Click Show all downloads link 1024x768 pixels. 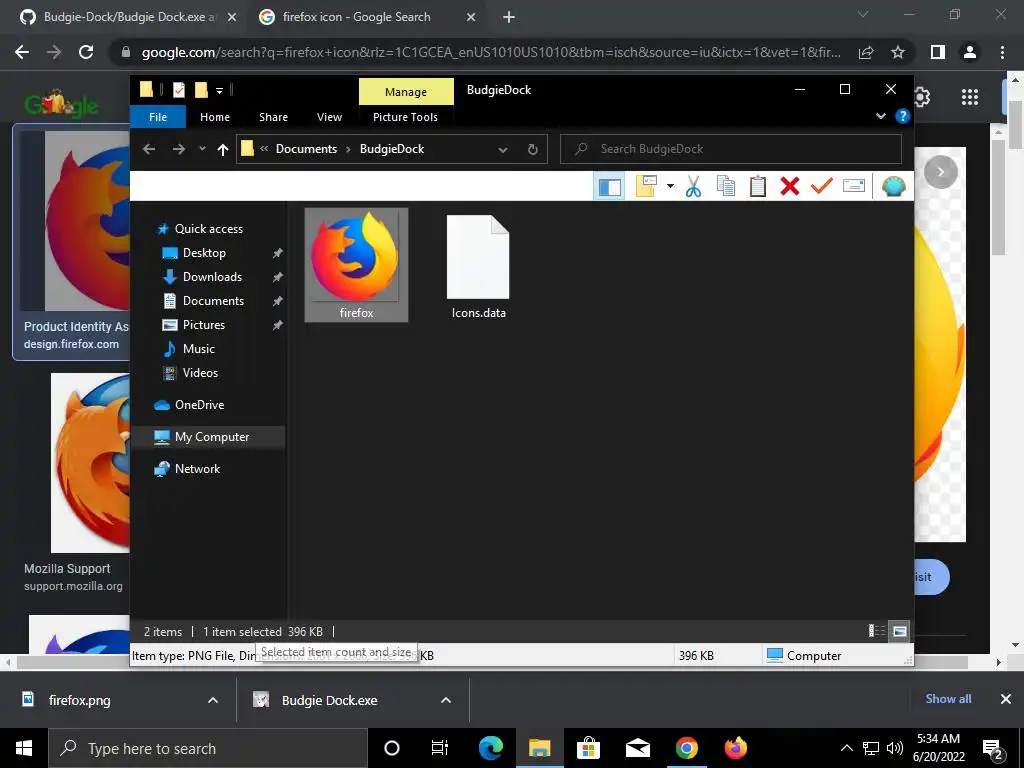point(948,699)
